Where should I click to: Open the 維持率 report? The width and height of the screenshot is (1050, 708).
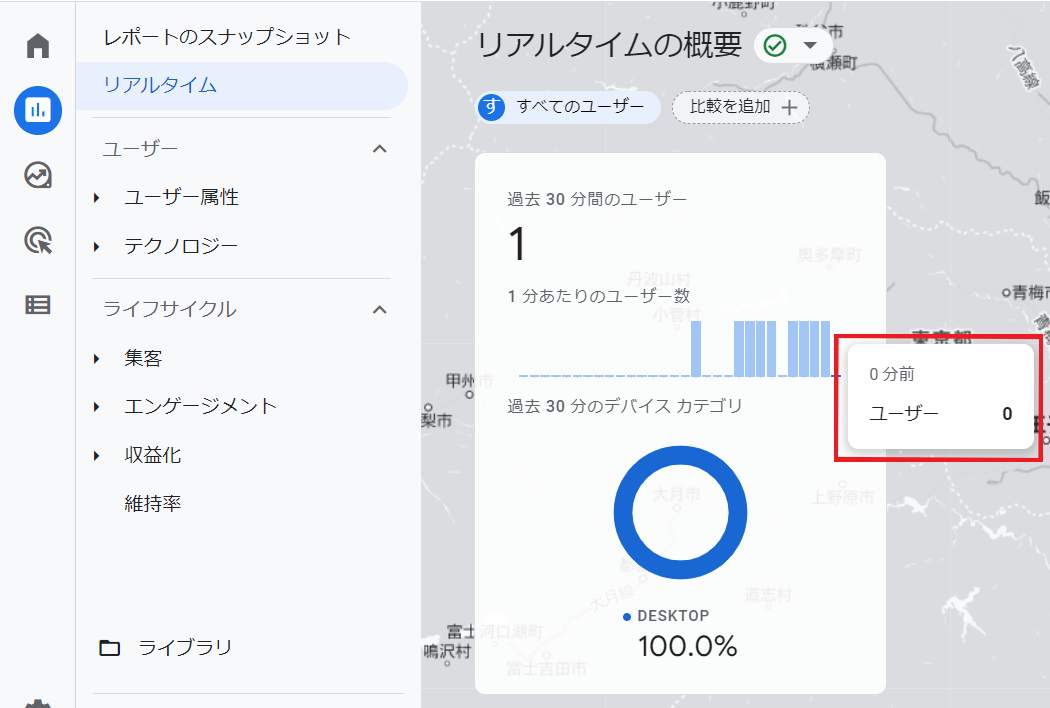pos(153,503)
